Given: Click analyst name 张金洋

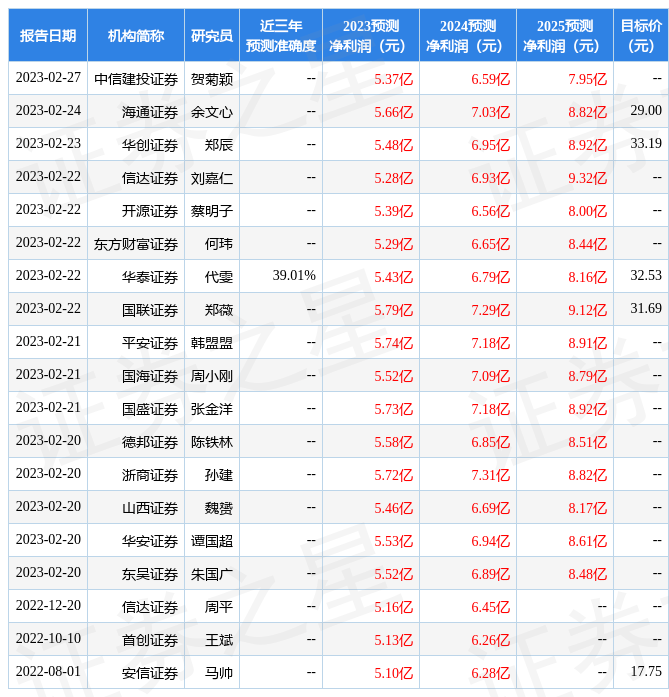Looking at the screenshot, I should [x=212, y=409].
